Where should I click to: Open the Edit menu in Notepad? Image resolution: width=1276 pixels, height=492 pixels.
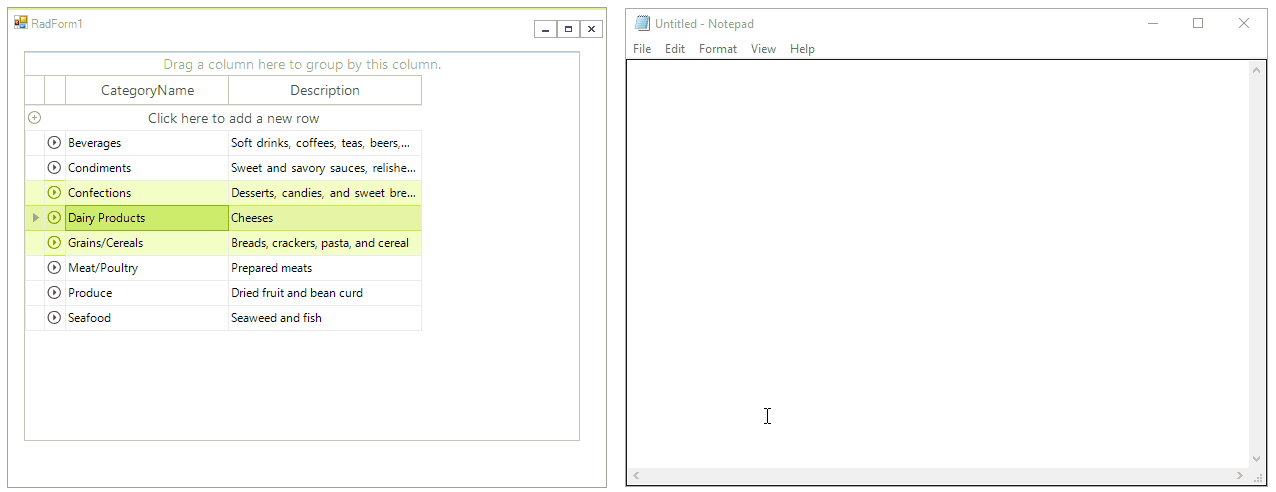click(675, 49)
